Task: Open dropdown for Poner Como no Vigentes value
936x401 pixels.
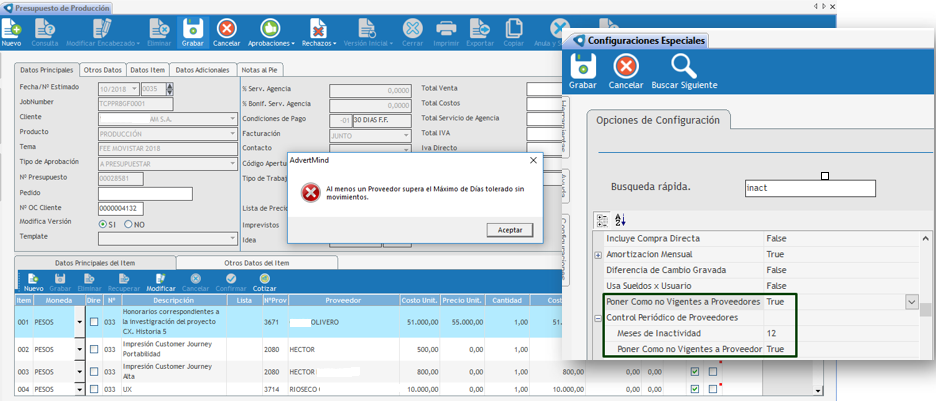Action: (x=911, y=301)
